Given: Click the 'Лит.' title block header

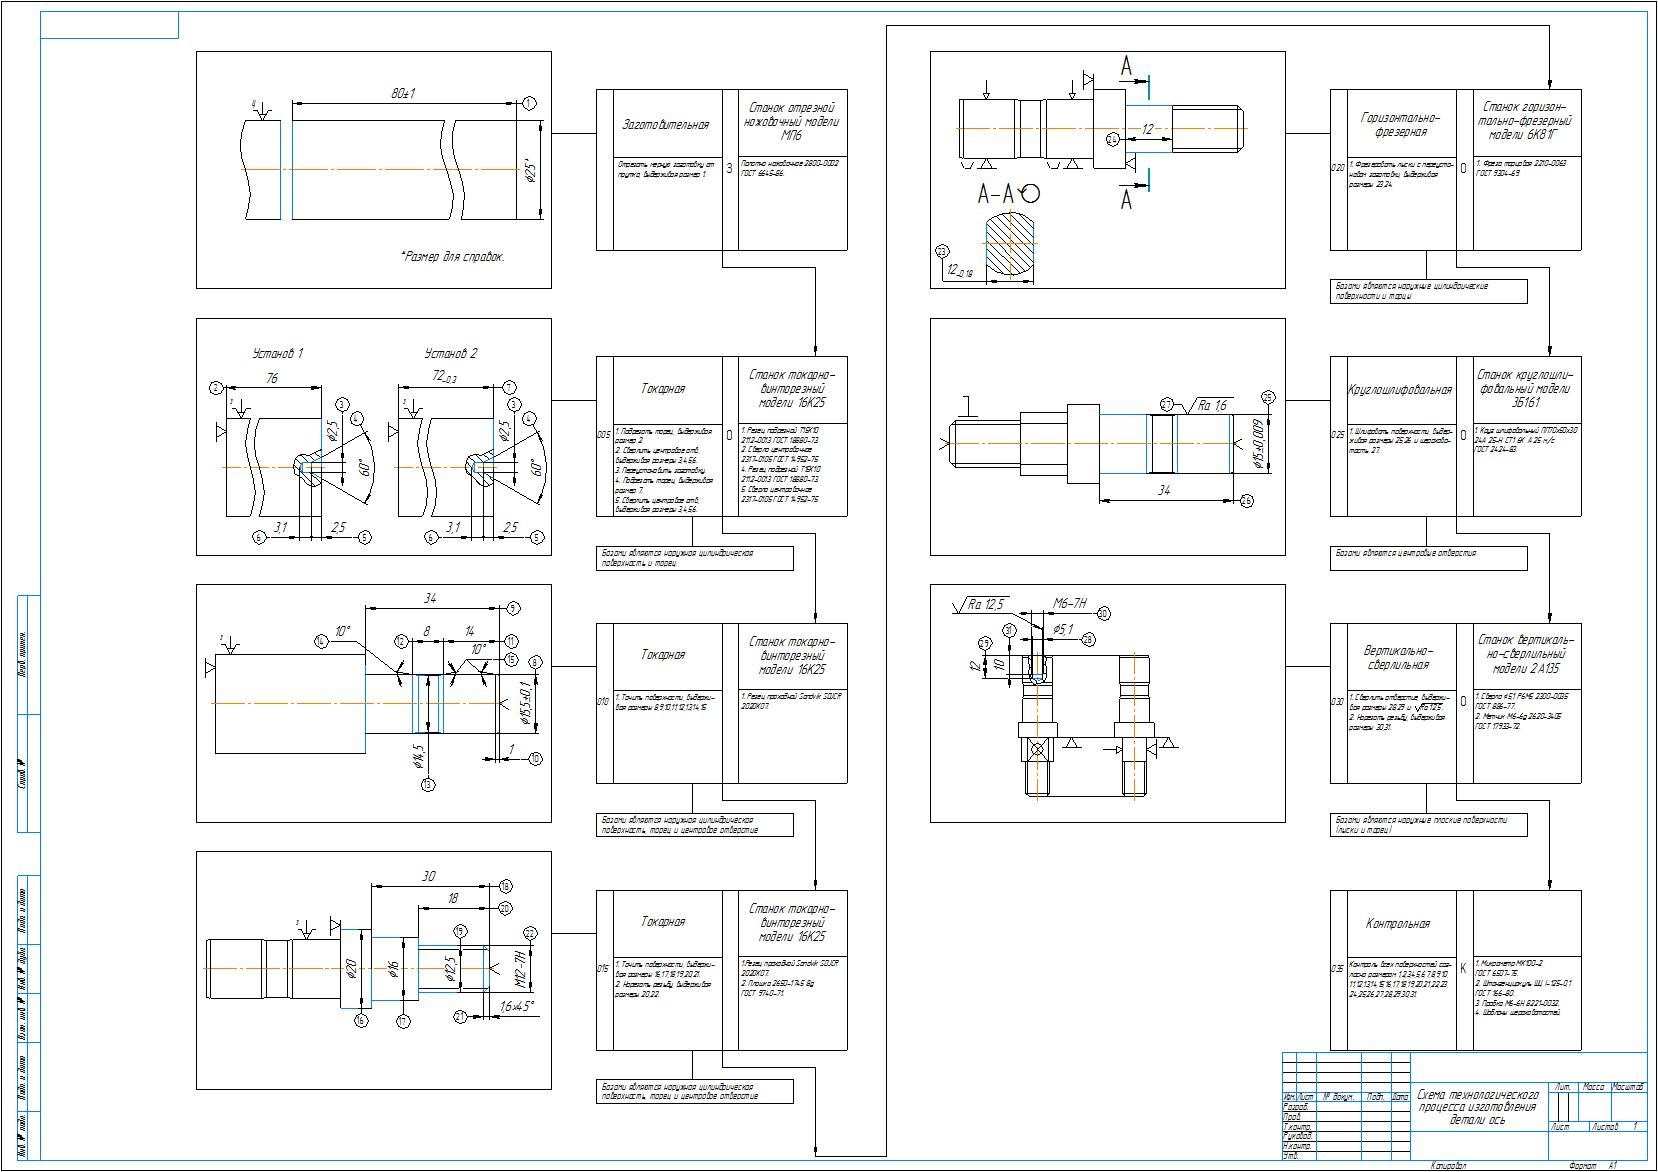Looking at the screenshot, I should [1563, 1086].
